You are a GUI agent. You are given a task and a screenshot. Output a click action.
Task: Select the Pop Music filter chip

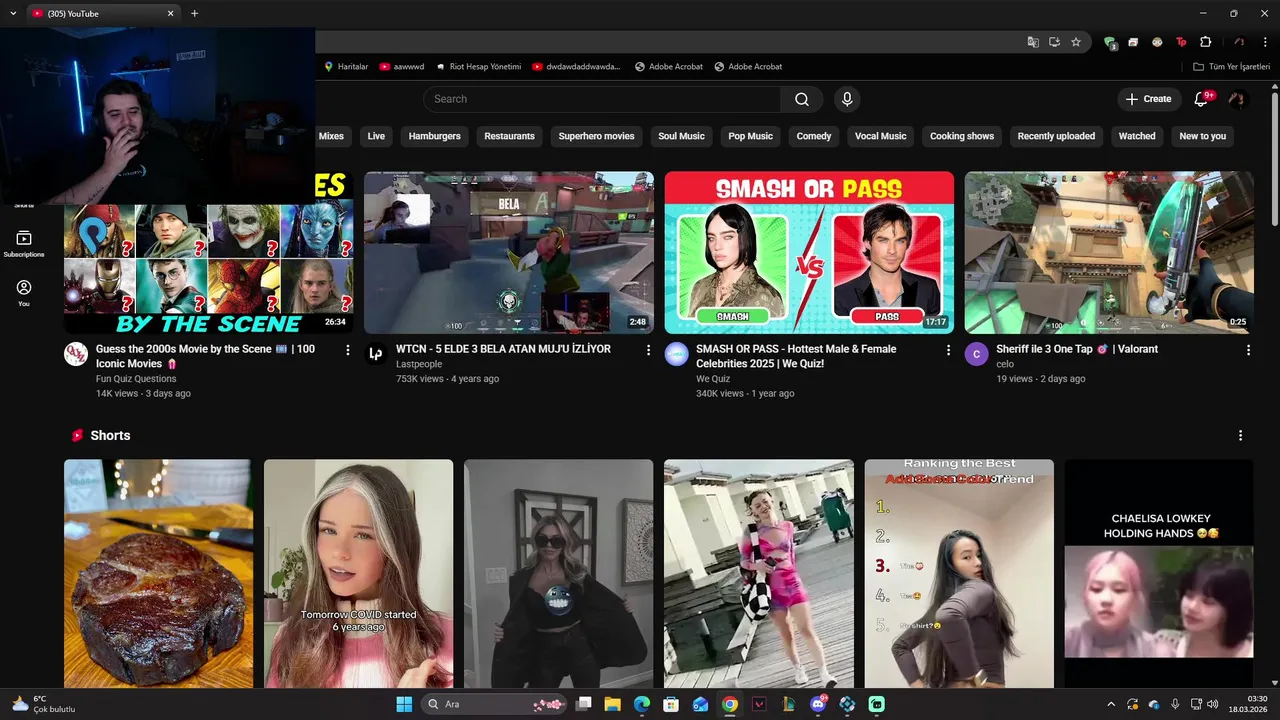click(750, 136)
